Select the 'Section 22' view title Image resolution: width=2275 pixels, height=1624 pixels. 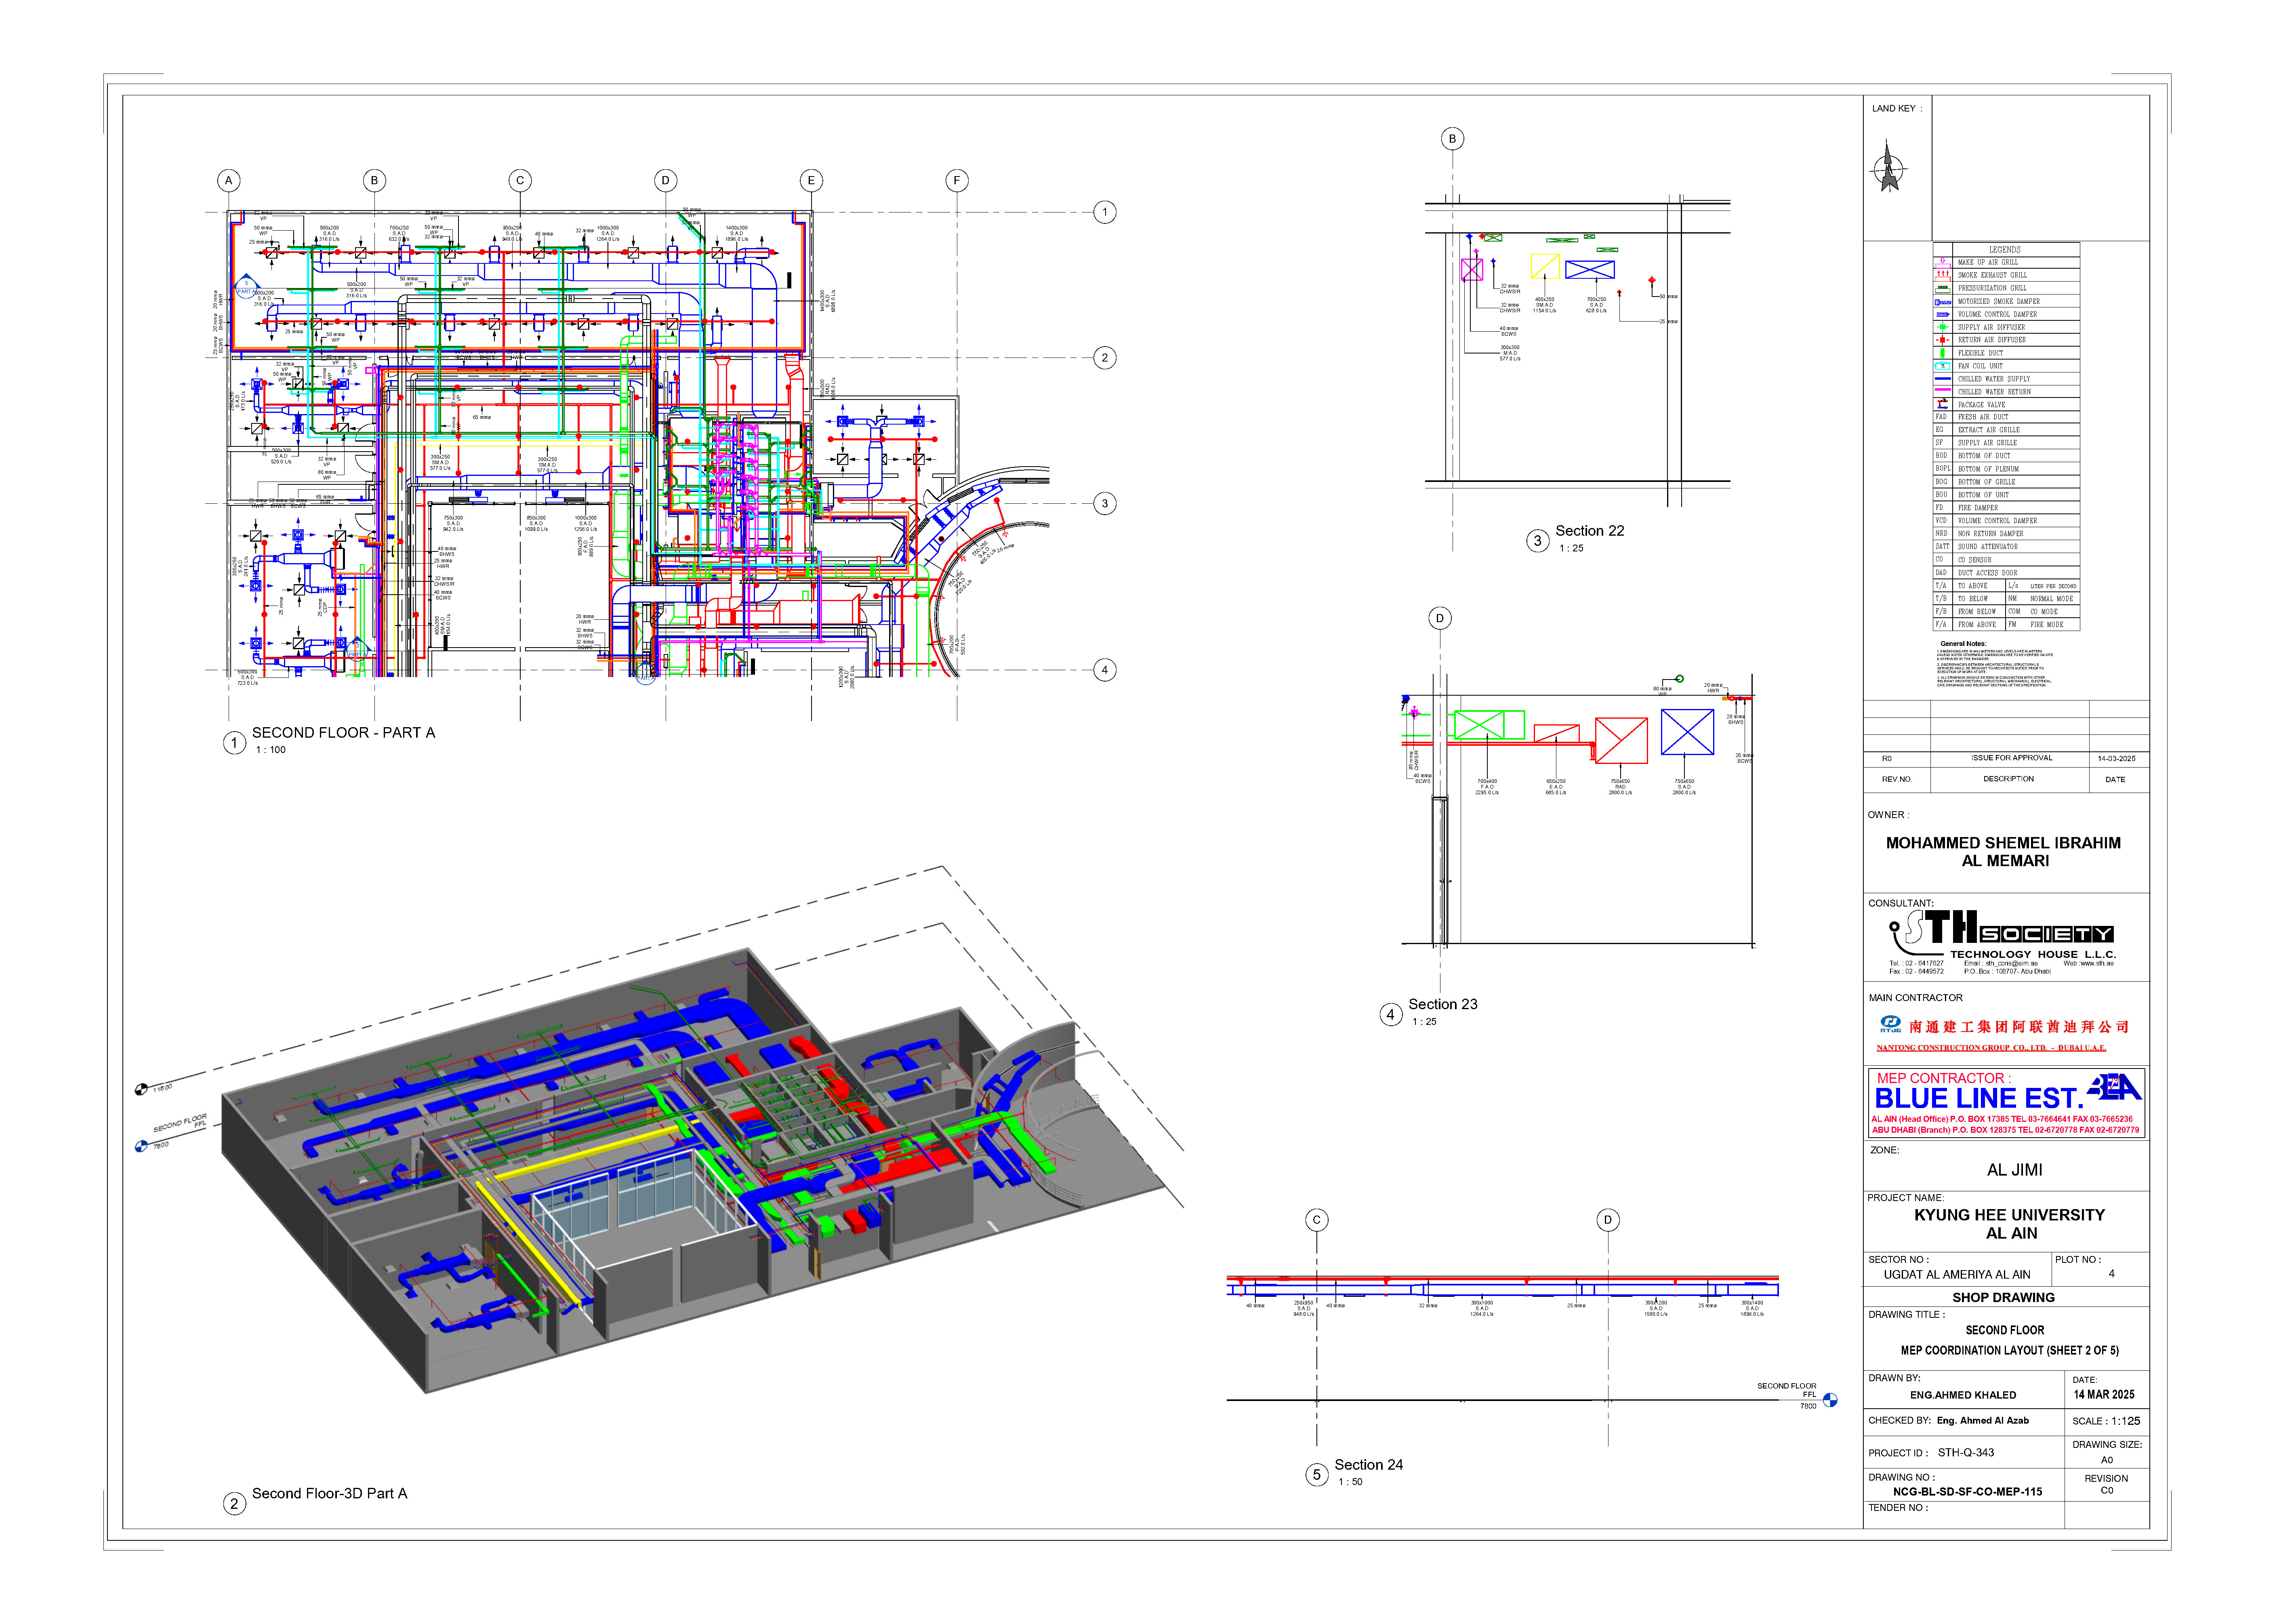click(x=1589, y=531)
